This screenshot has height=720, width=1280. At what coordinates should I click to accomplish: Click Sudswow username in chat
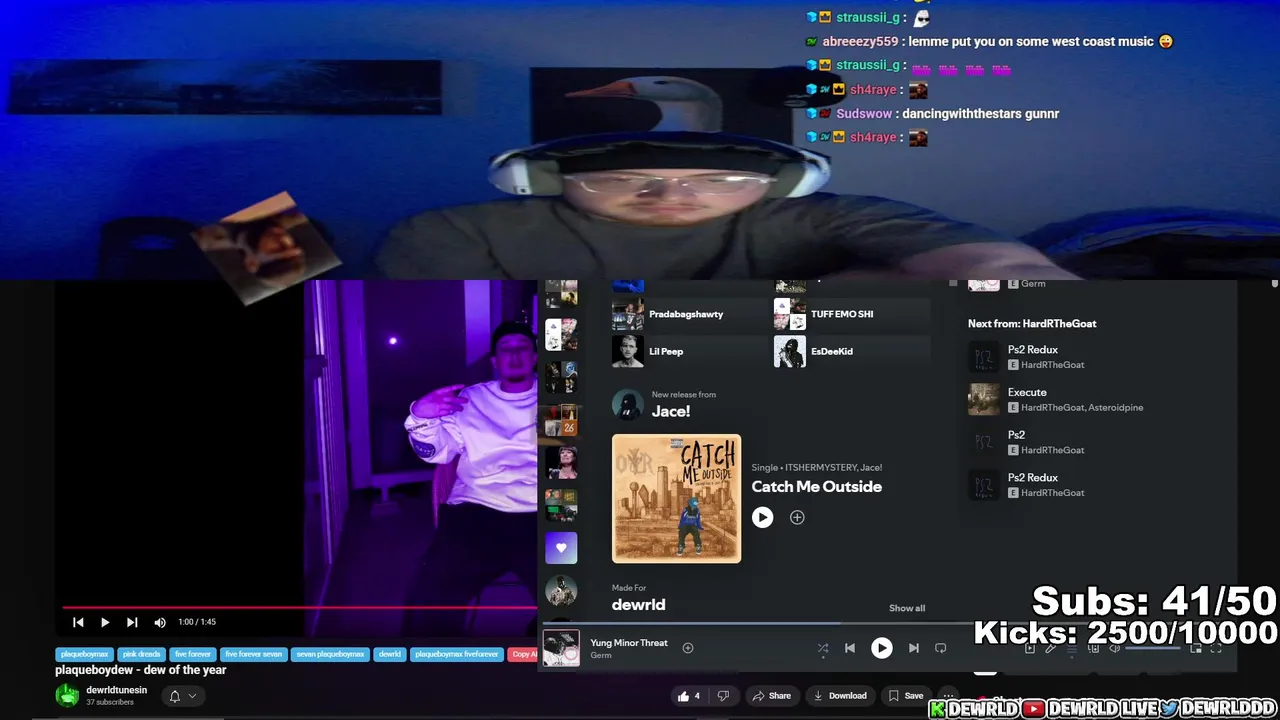click(x=865, y=114)
